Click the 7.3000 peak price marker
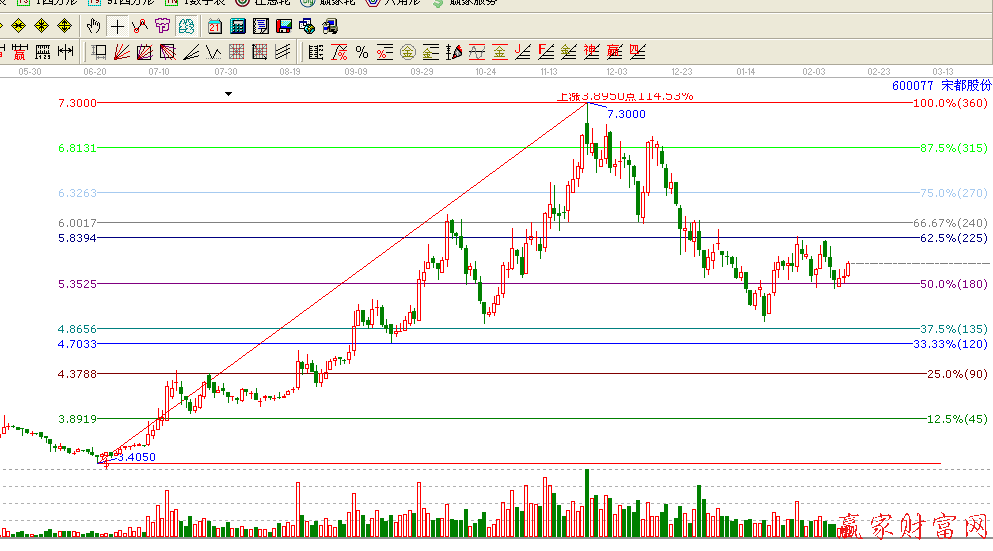The image size is (993, 551). click(x=626, y=115)
